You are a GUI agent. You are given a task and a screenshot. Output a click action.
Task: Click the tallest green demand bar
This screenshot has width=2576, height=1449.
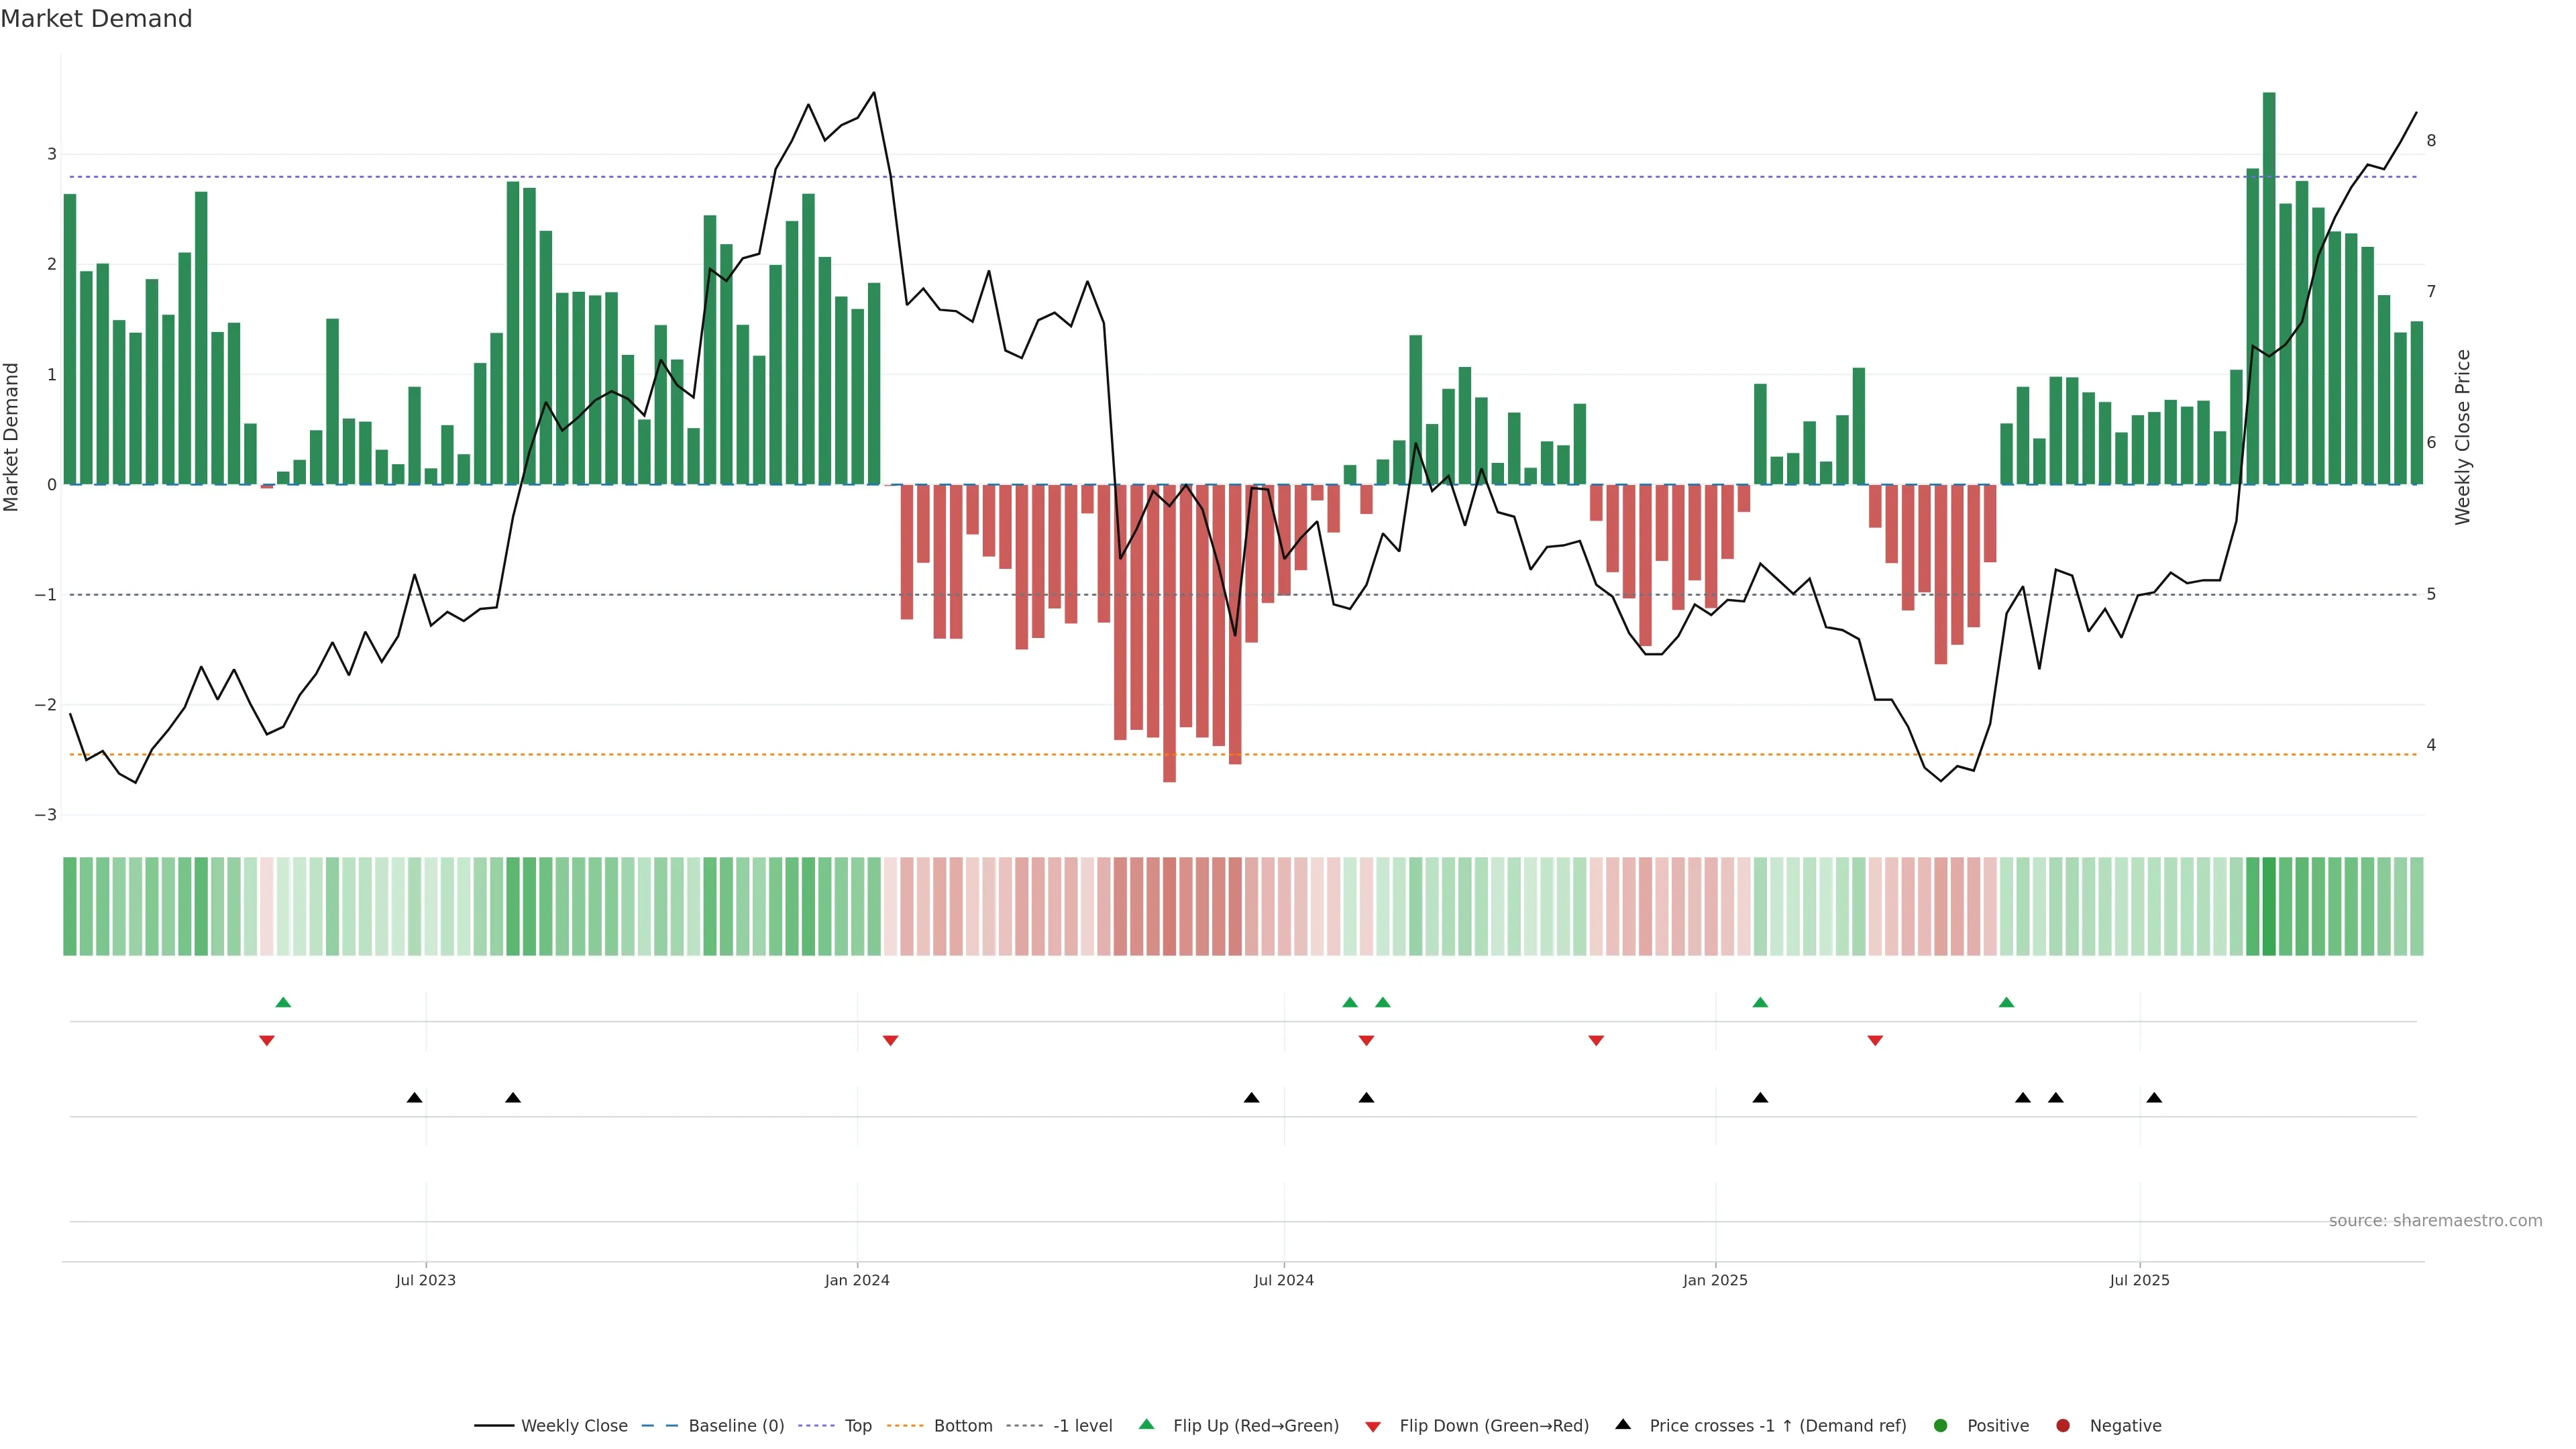[x=2269, y=290]
